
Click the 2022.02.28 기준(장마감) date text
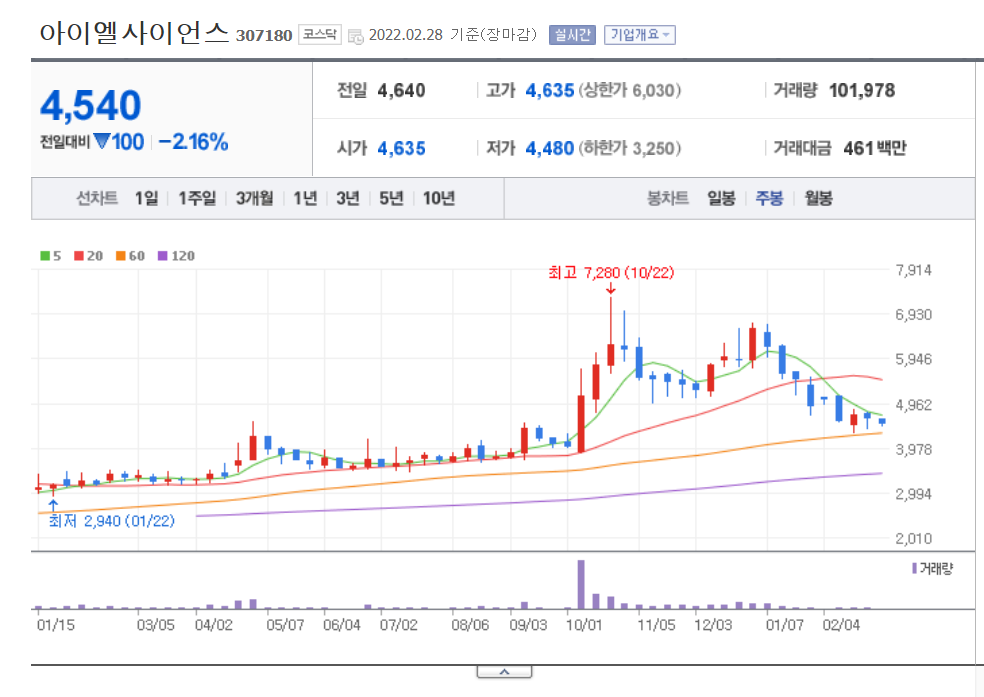(452, 35)
